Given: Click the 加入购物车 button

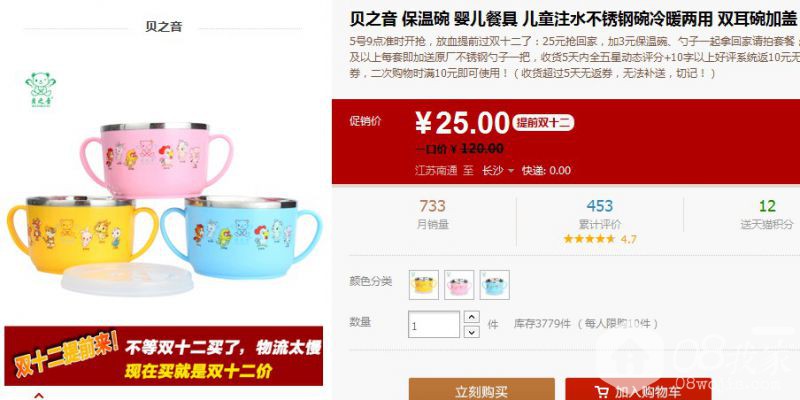Looking at the screenshot, I should click(638, 390).
